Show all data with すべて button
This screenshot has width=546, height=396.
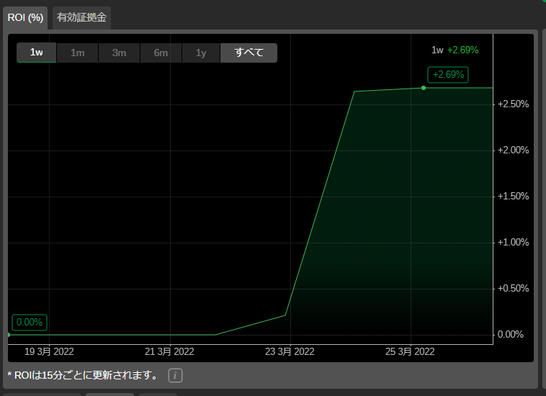[x=249, y=53]
